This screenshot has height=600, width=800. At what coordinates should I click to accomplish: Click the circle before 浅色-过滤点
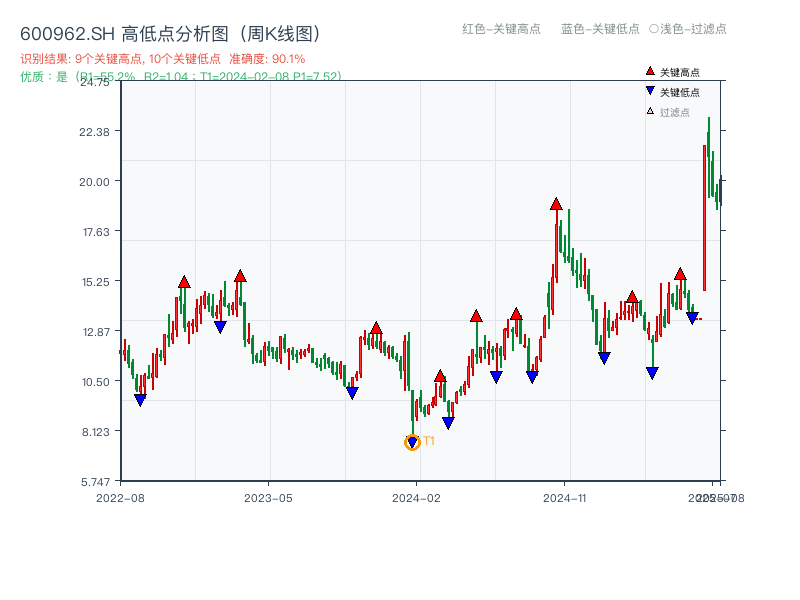[654, 29]
